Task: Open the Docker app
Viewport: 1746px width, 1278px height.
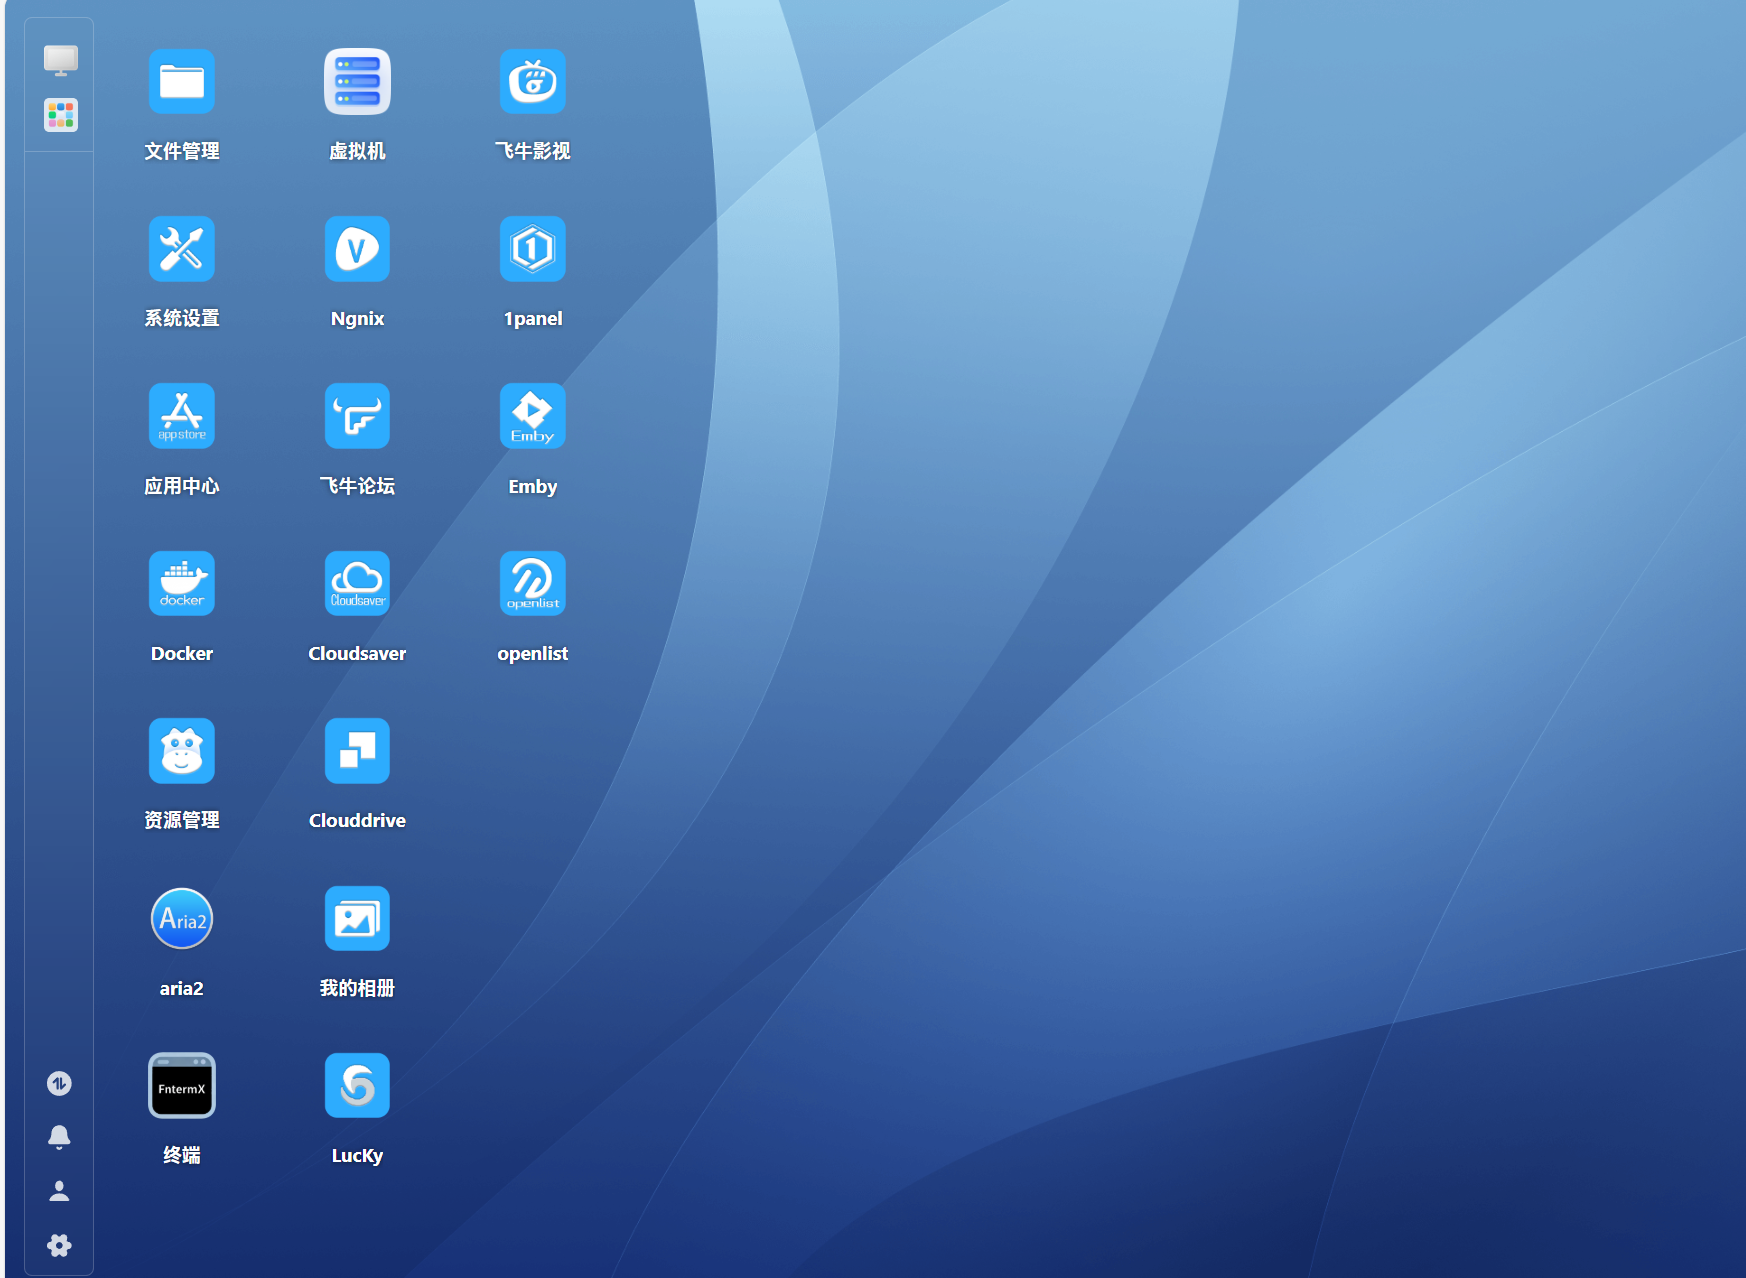Action: coord(181,583)
